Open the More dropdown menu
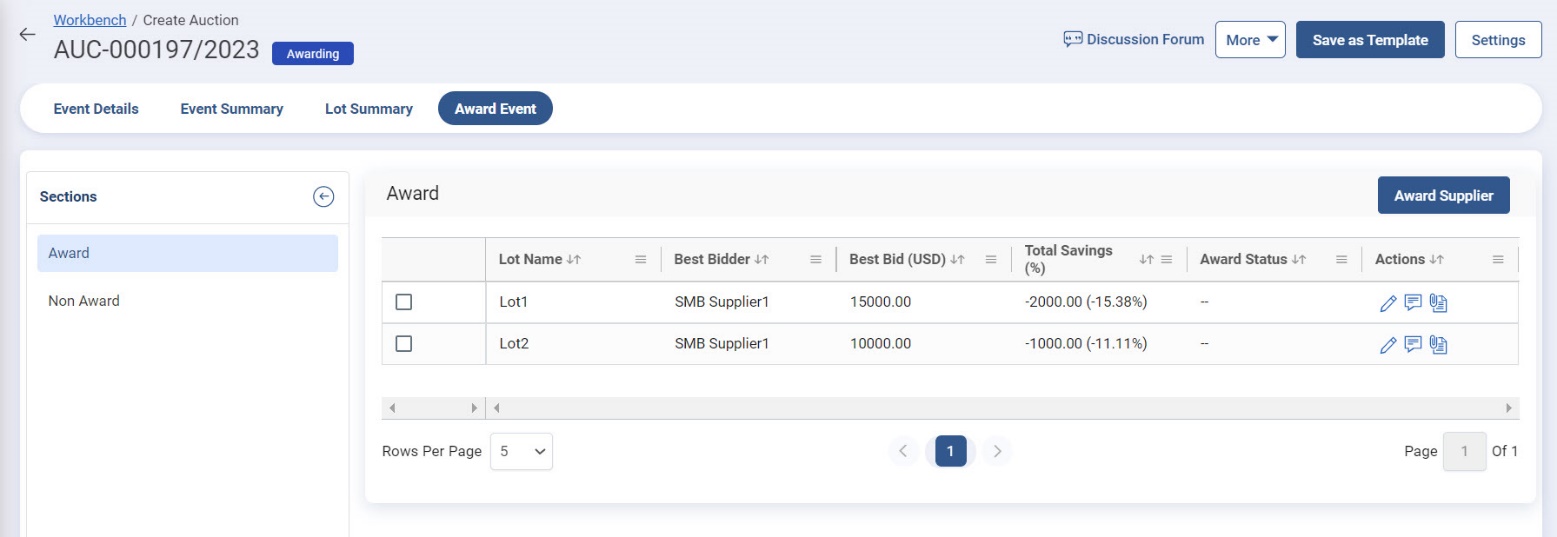This screenshot has height=537, width=1557. coord(1249,40)
